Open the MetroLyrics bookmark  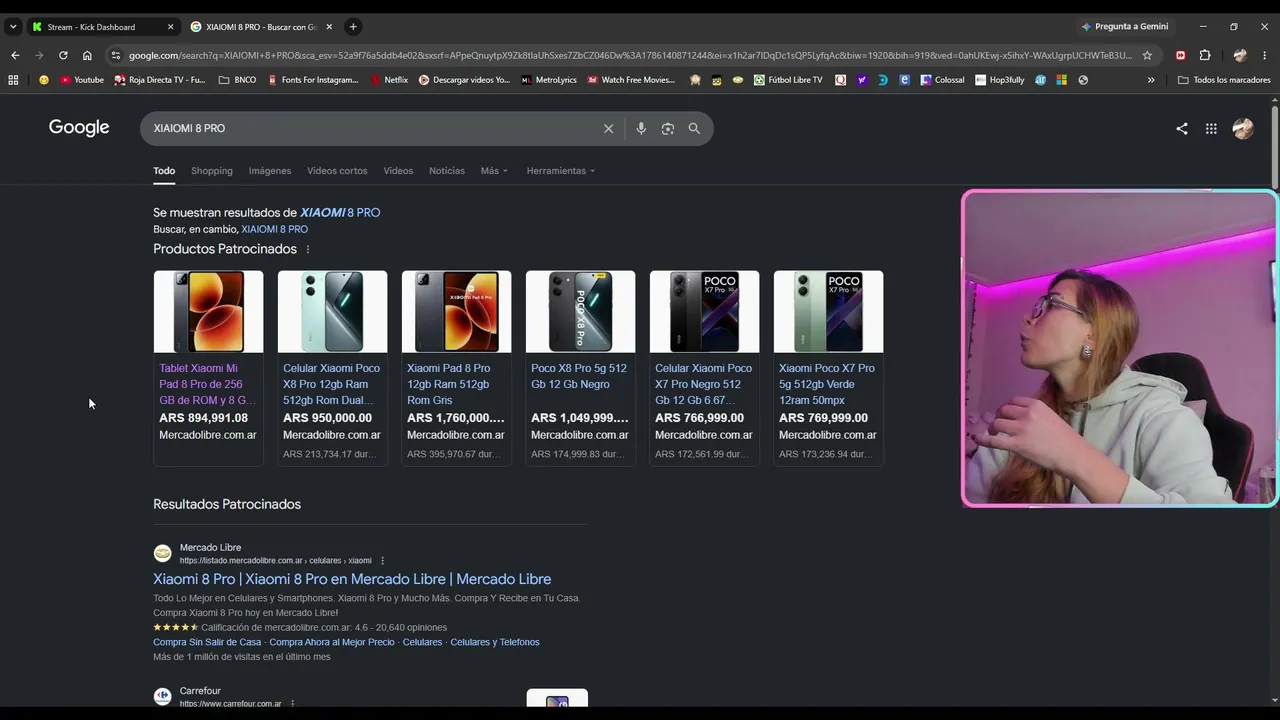point(549,80)
